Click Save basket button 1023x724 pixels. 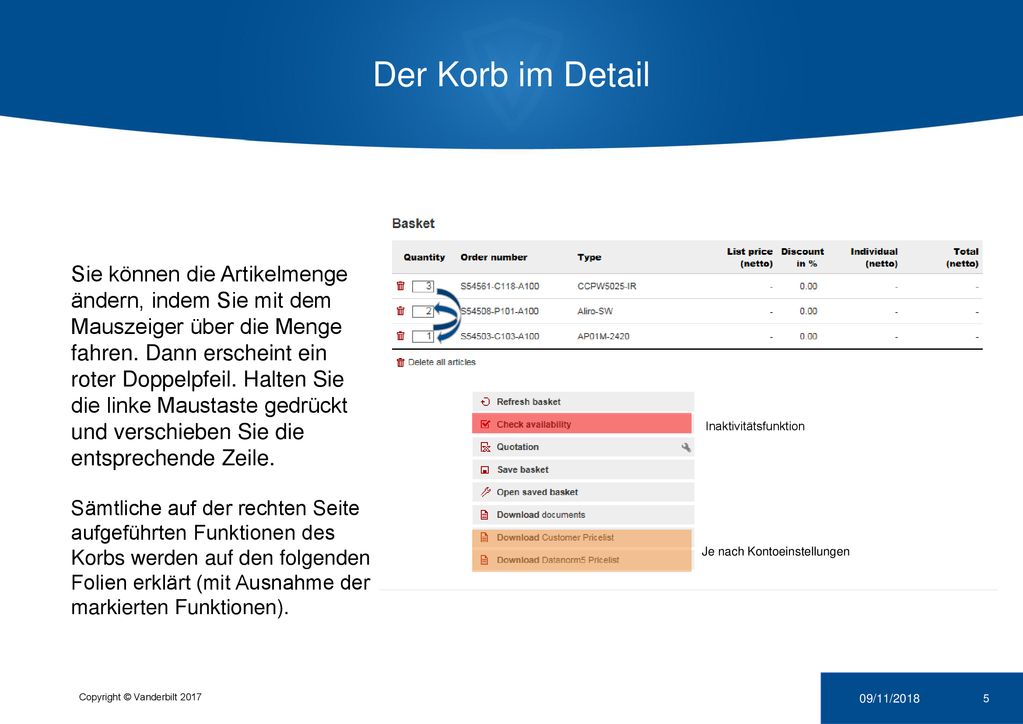583,470
